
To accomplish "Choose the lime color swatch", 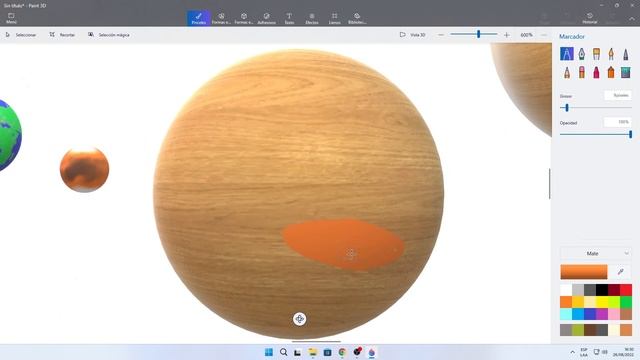I will [614, 302].
